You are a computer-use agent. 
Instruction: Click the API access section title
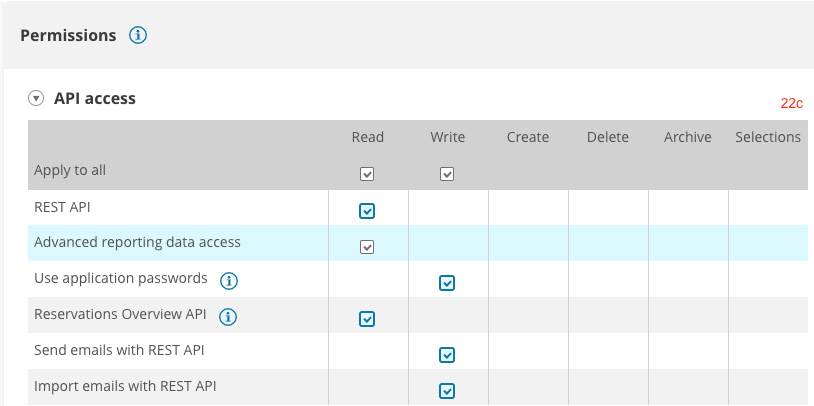(94, 99)
